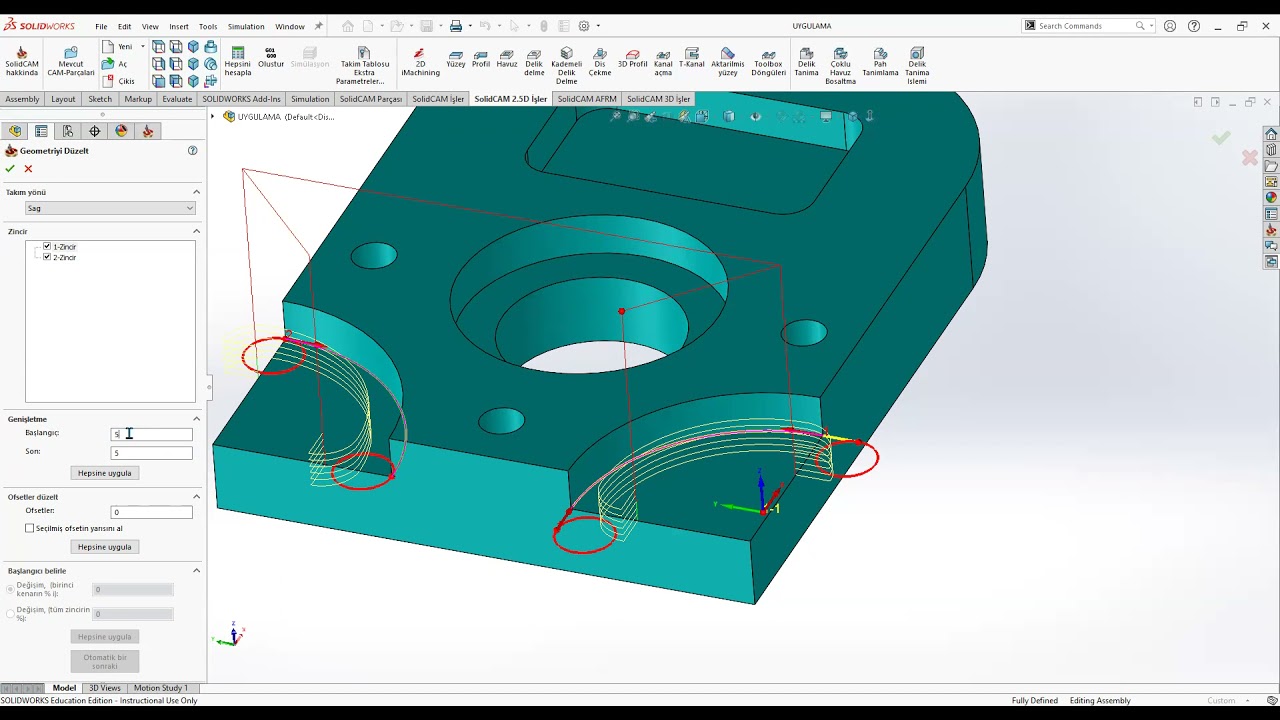Choose the T-Kanal operation icon
Image resolution: width=1280 pixels, height=720 pixels.
692,59
